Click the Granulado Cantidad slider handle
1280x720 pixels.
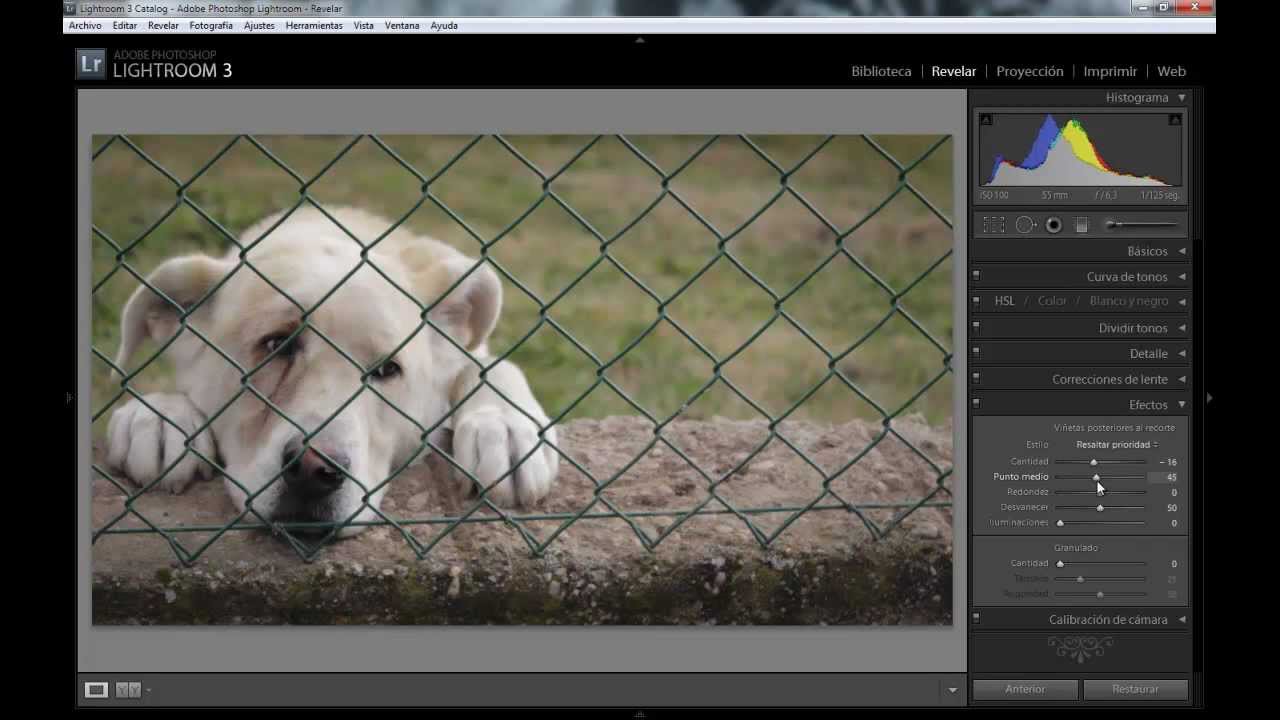[1060, 564]
